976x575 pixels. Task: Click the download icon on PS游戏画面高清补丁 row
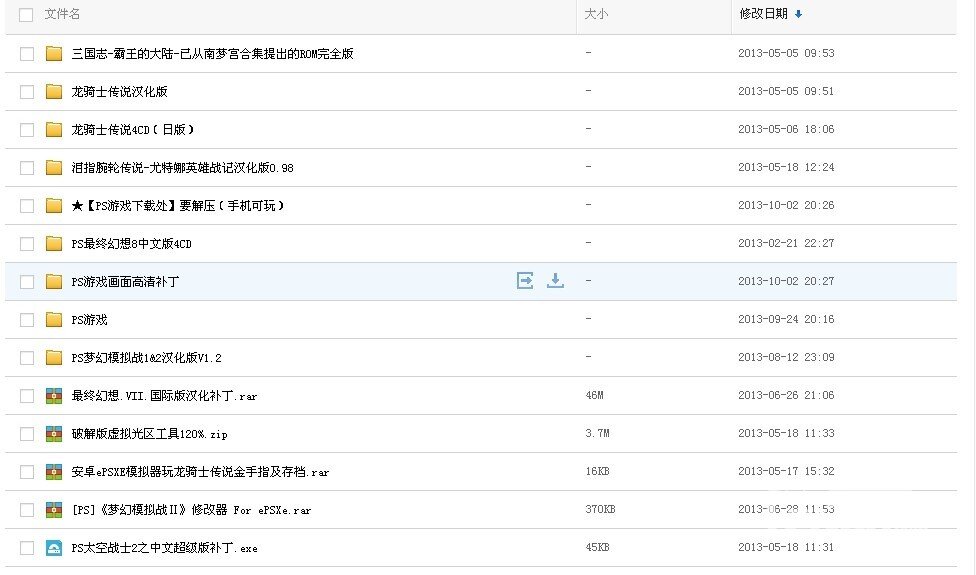pyautogui.click(x=555, y=281)
